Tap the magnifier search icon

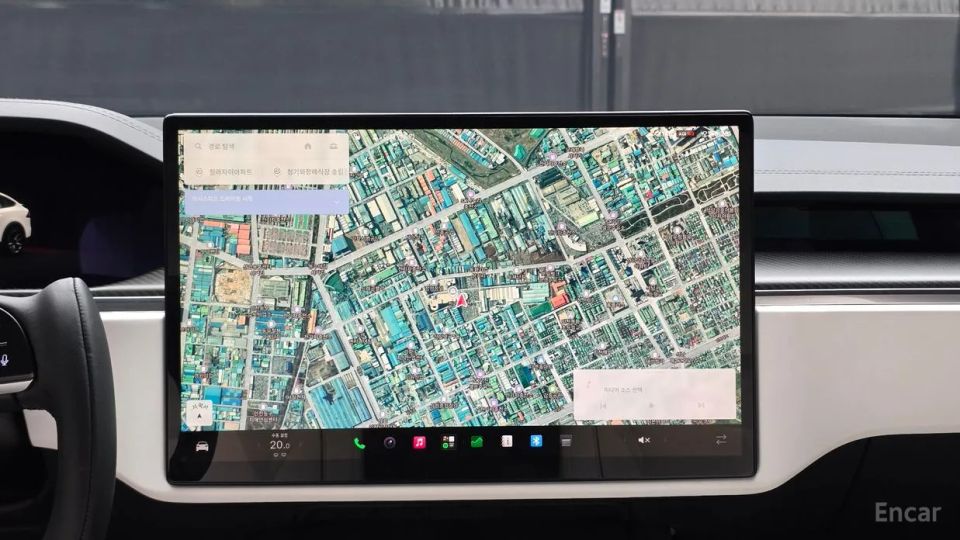pyautogui.click(x=198, y=146)
